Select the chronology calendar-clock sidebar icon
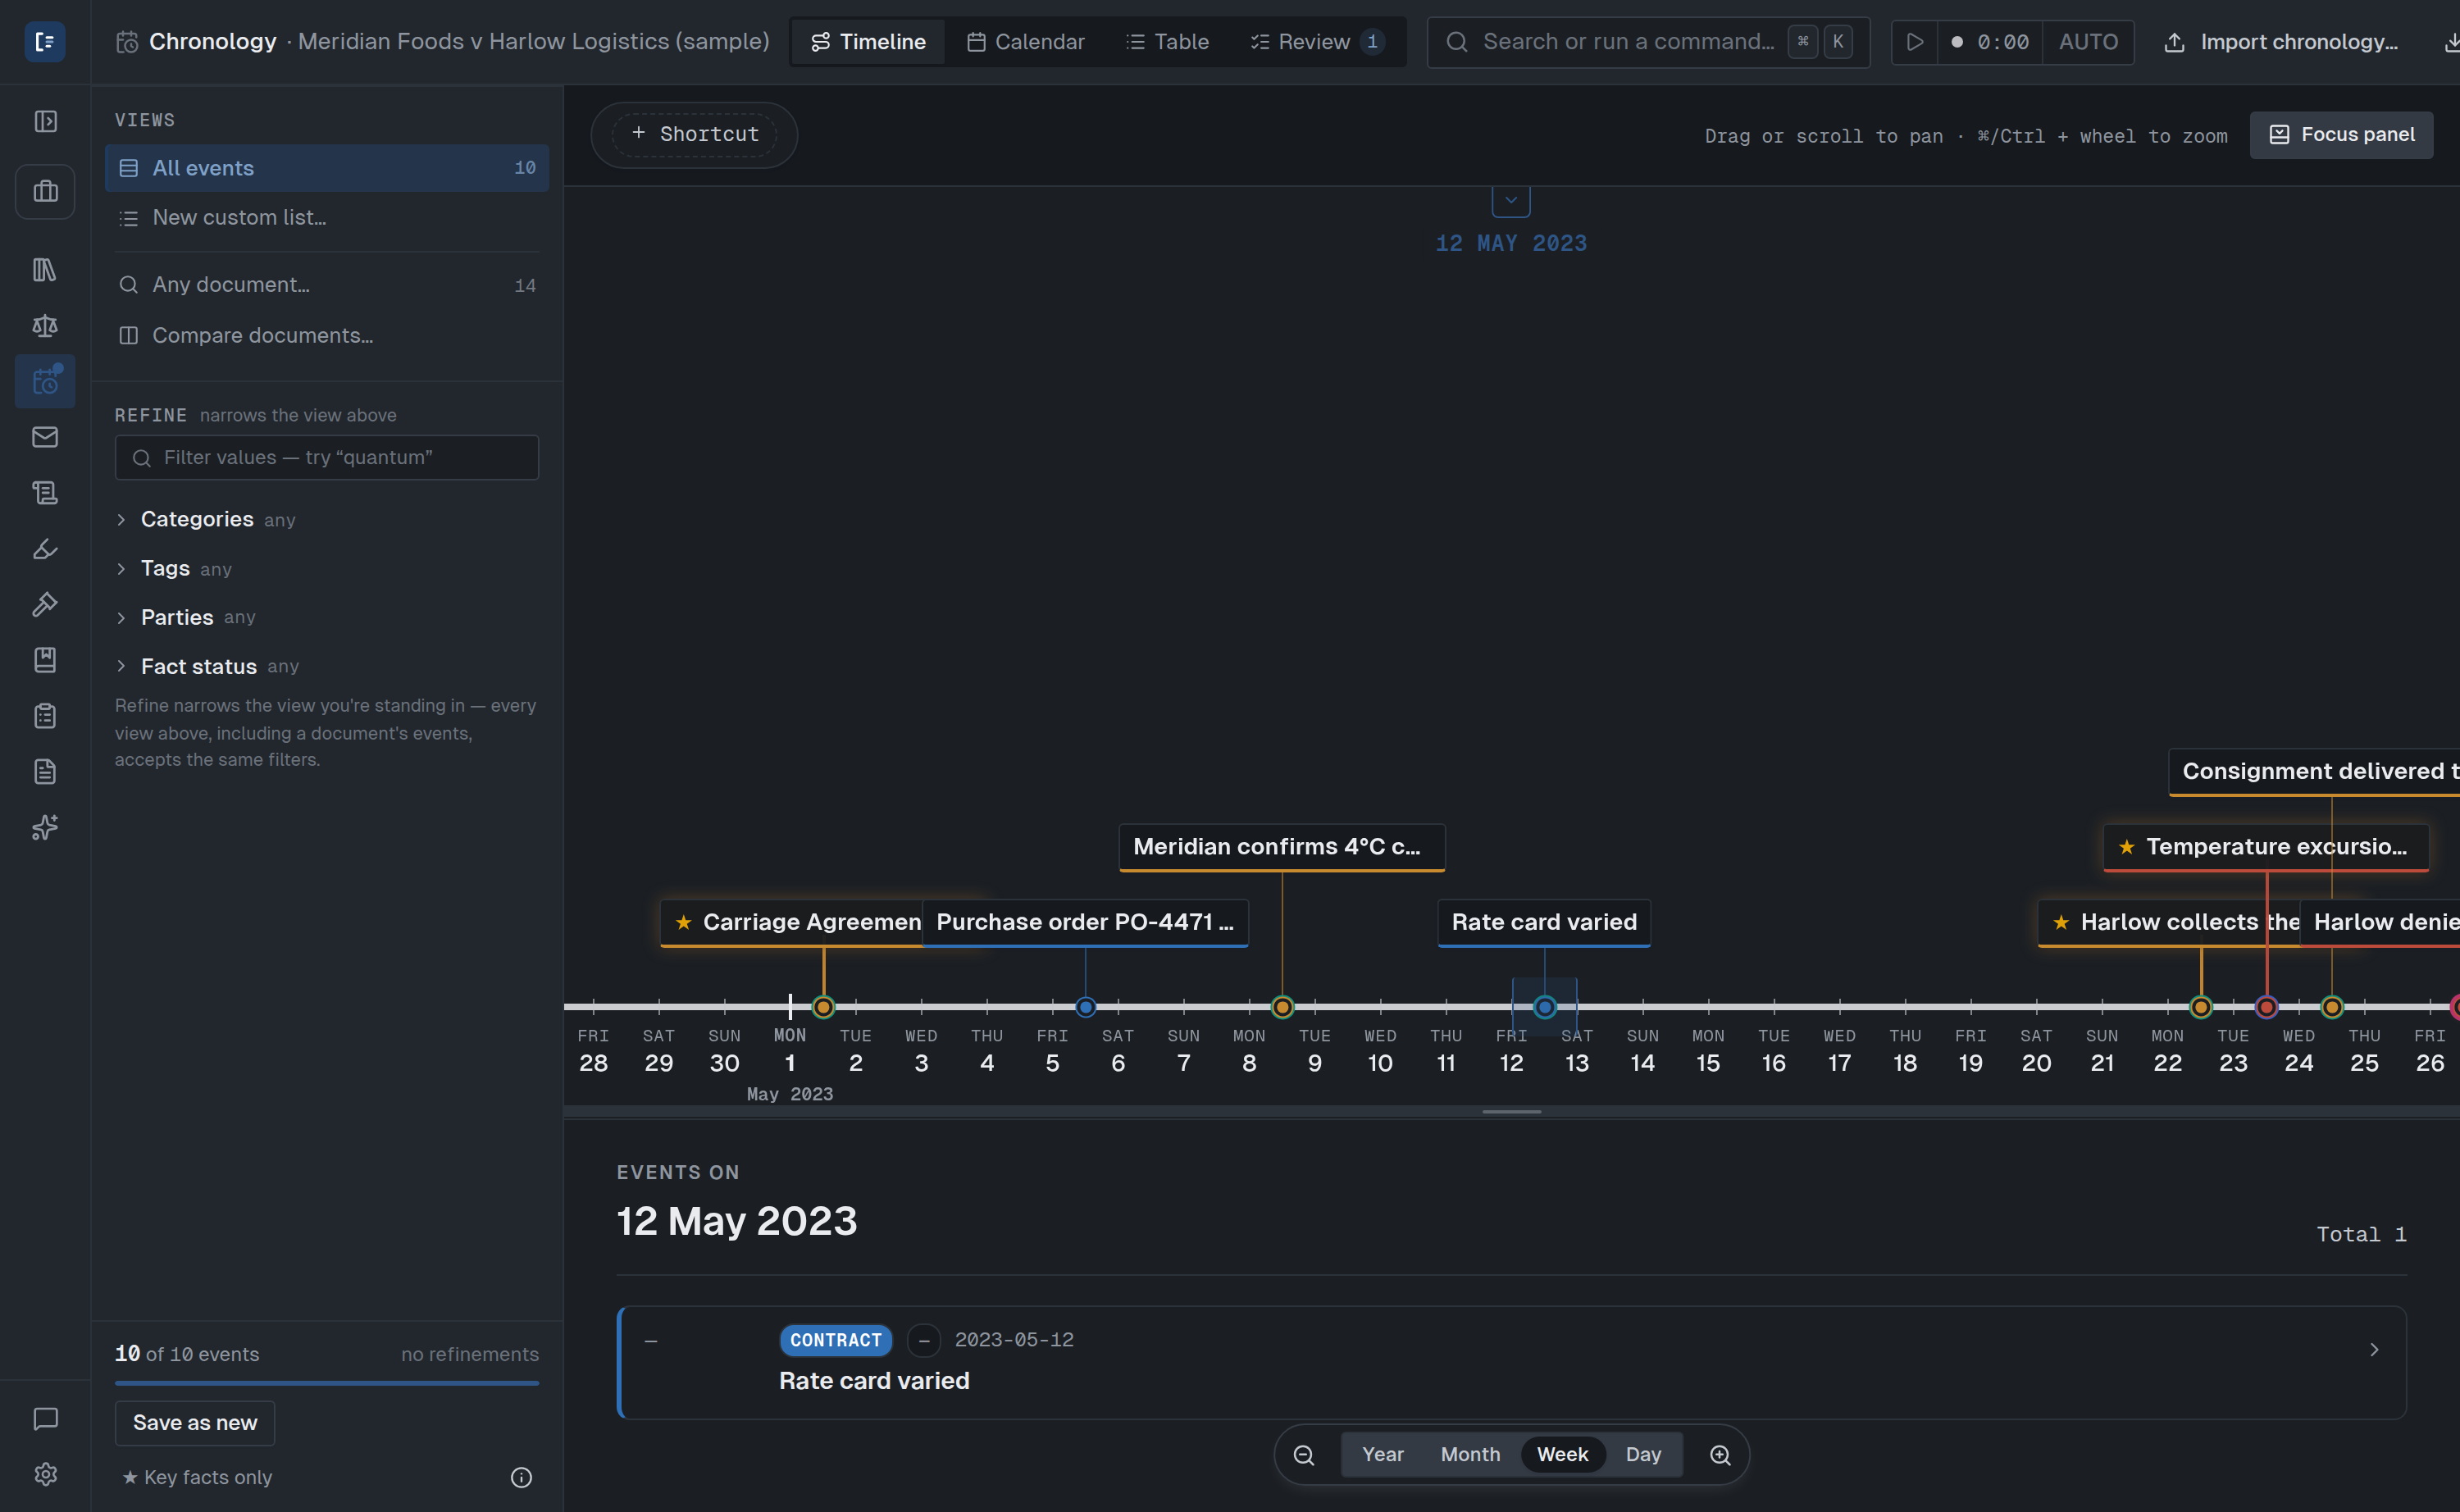The height and width of the screenshot is (1512, 2460). 45,381
